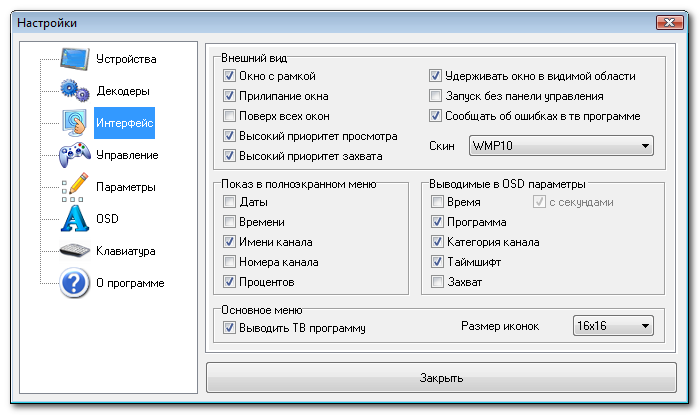Open the О программе question mark icon
The width and height of the screenshot is (700, 415).
click(75, 282)
